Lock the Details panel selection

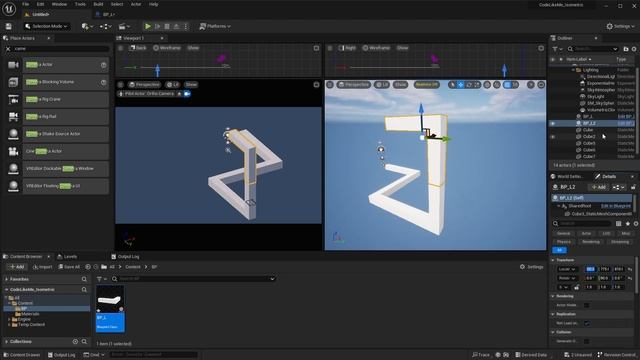[633, 187]
